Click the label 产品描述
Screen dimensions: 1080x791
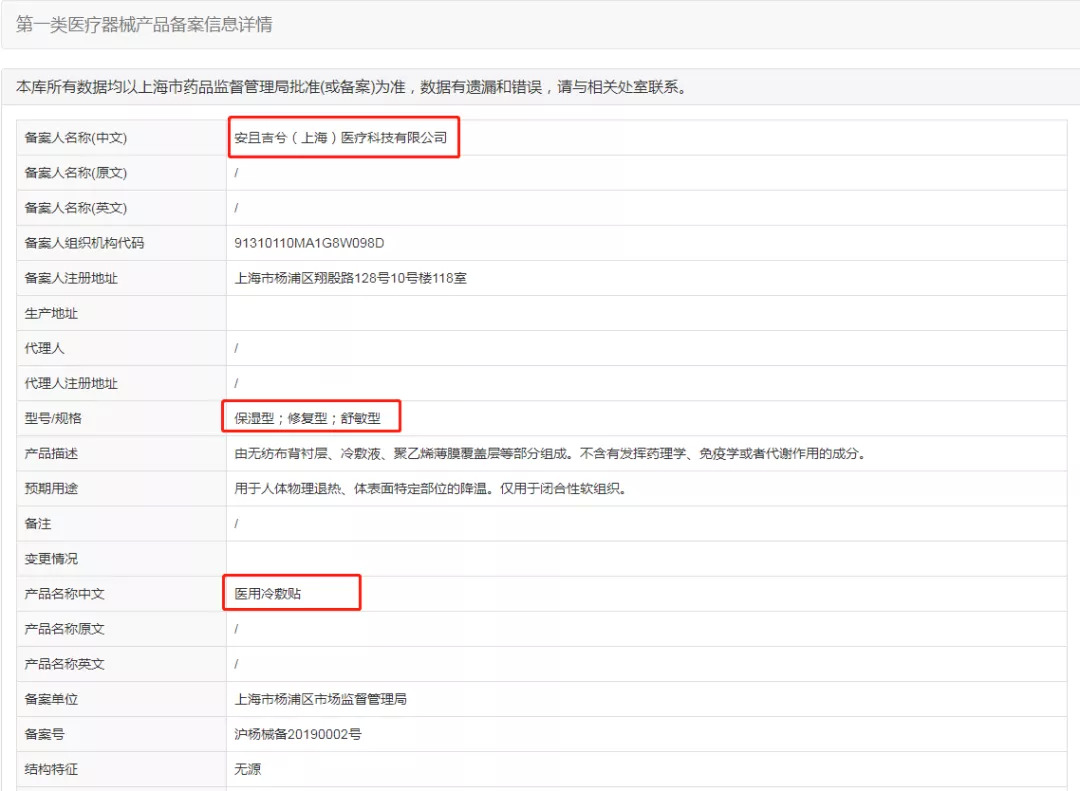coord(51,453)
